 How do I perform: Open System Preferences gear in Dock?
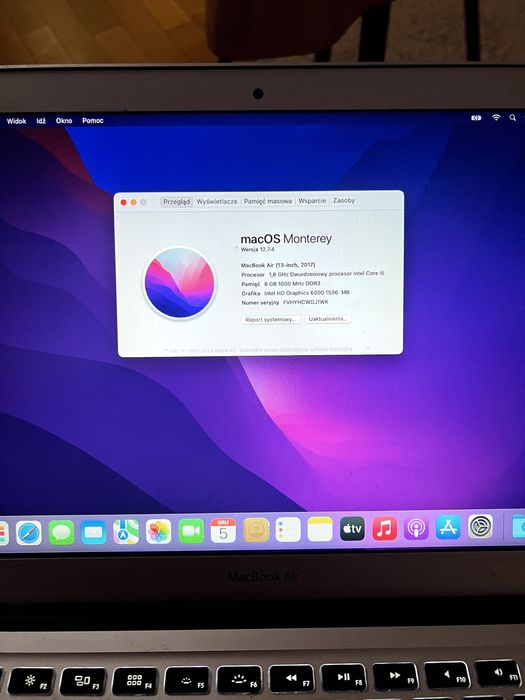click(480, 526)
